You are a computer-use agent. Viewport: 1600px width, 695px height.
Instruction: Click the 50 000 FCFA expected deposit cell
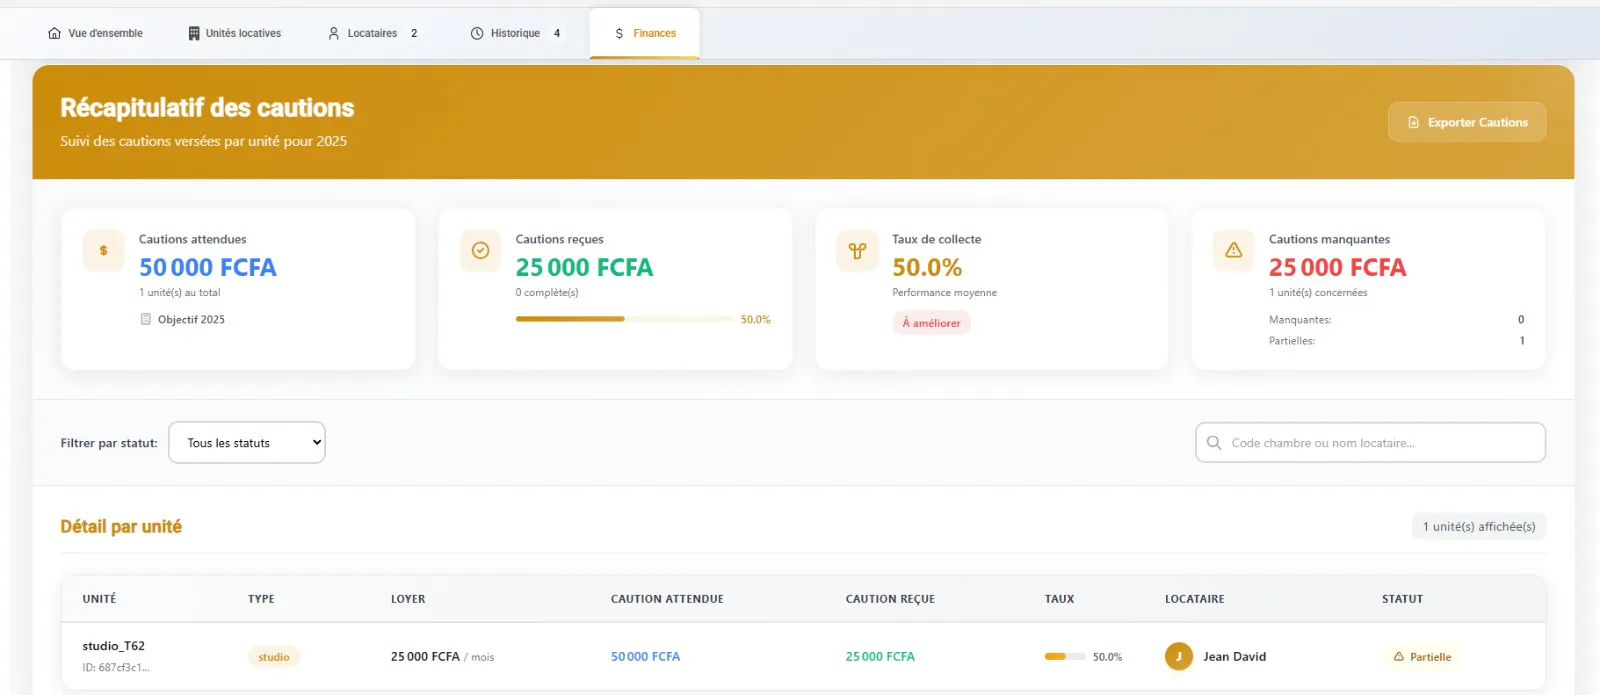[645, 657]
